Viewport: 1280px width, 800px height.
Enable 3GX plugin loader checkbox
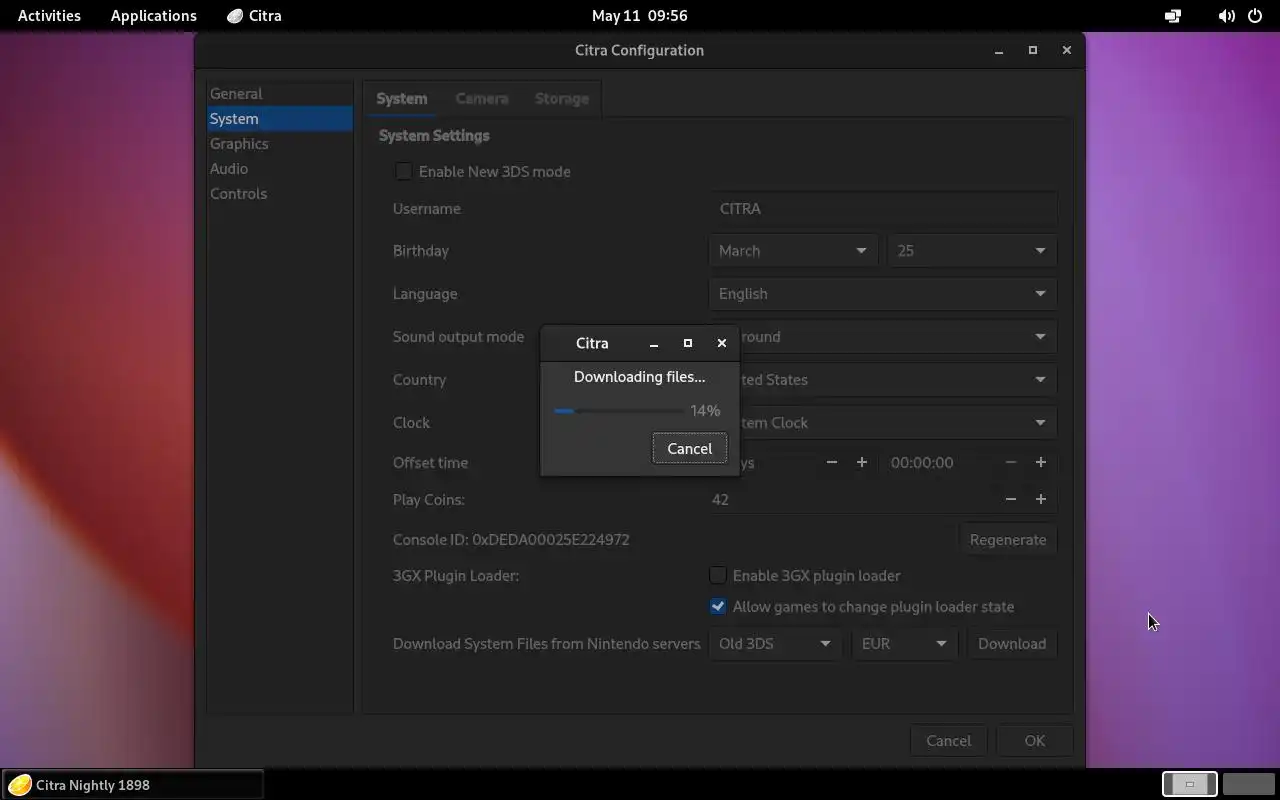click(x=718, y=575)
